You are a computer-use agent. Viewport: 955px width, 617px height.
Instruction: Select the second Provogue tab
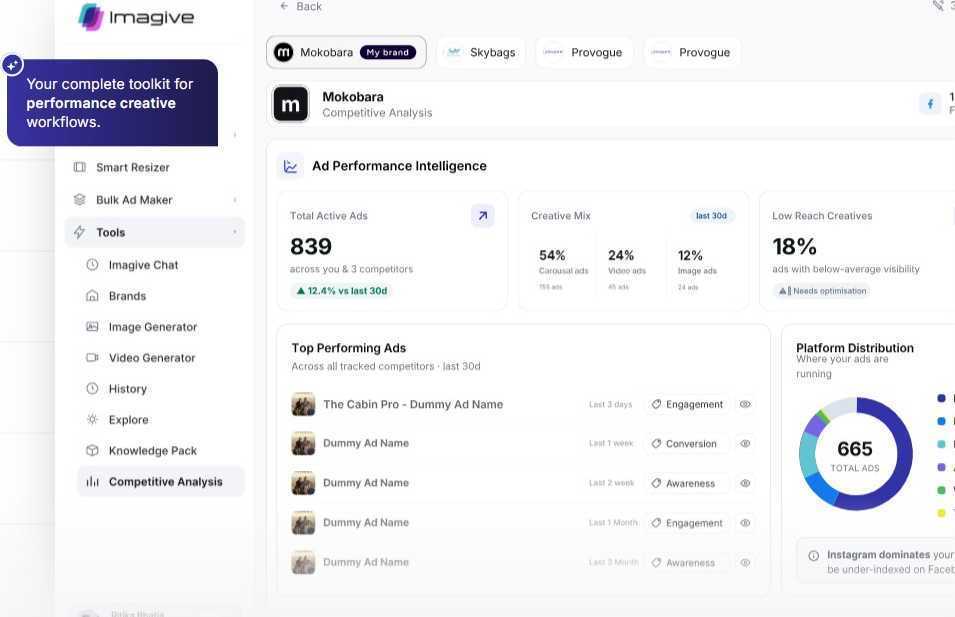click(x=691, y=52)
